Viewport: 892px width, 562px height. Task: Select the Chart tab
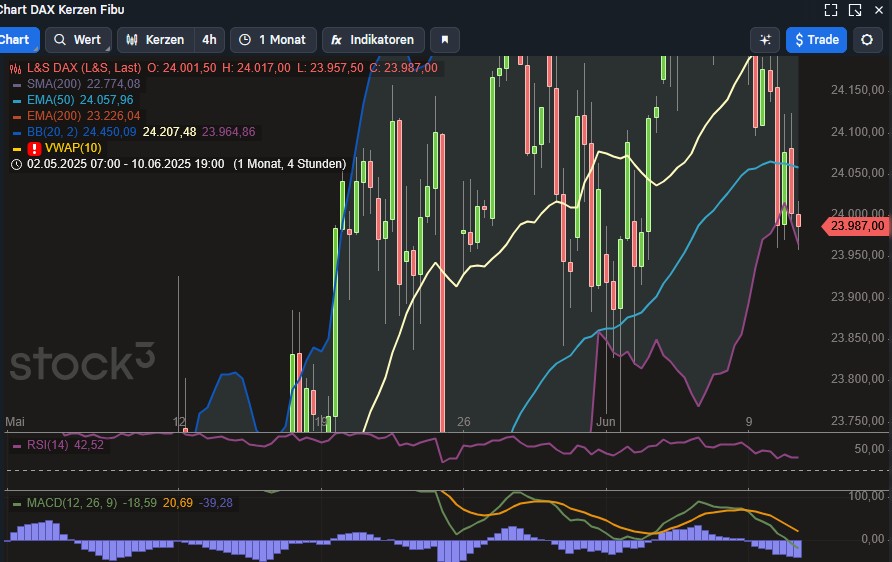click(16, 40)
